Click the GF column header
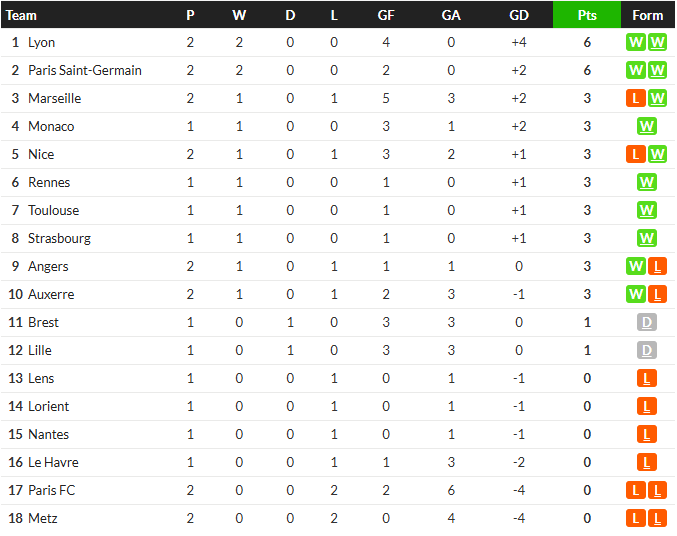 tap(386, 15)
